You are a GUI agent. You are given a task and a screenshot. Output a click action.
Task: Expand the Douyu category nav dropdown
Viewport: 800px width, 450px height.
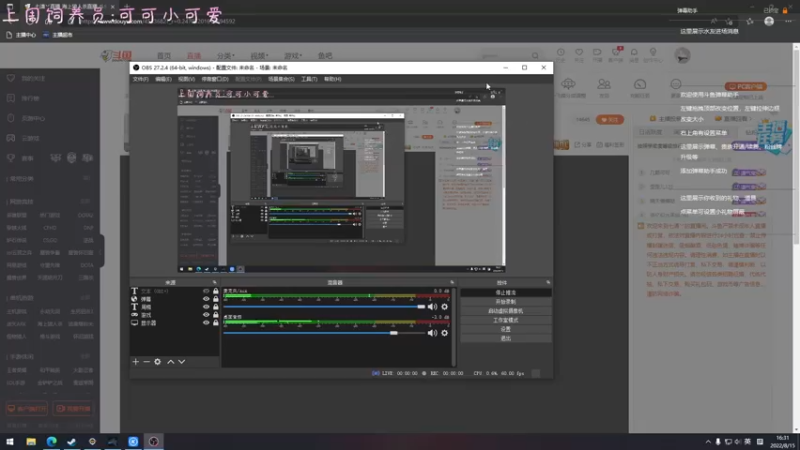click(x=226, y=56)
